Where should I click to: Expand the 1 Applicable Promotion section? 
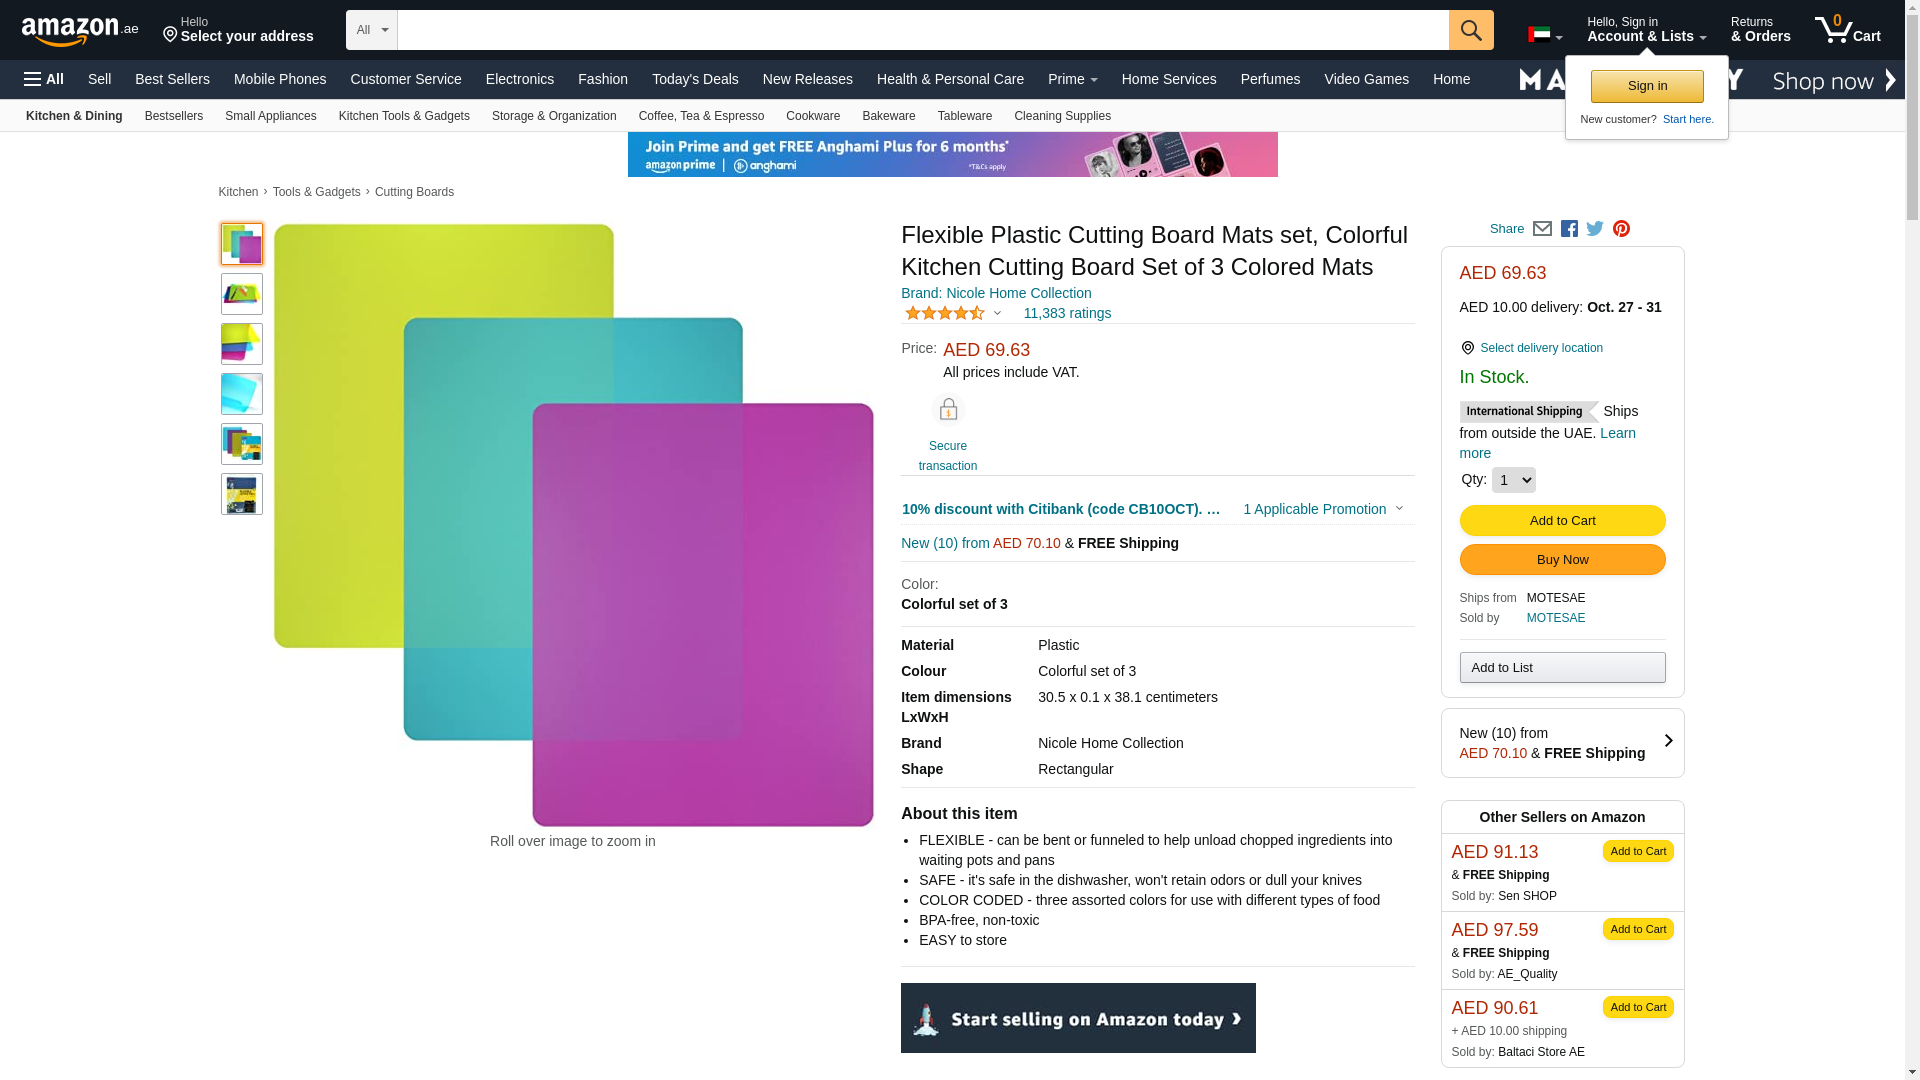coord(1323,509)
